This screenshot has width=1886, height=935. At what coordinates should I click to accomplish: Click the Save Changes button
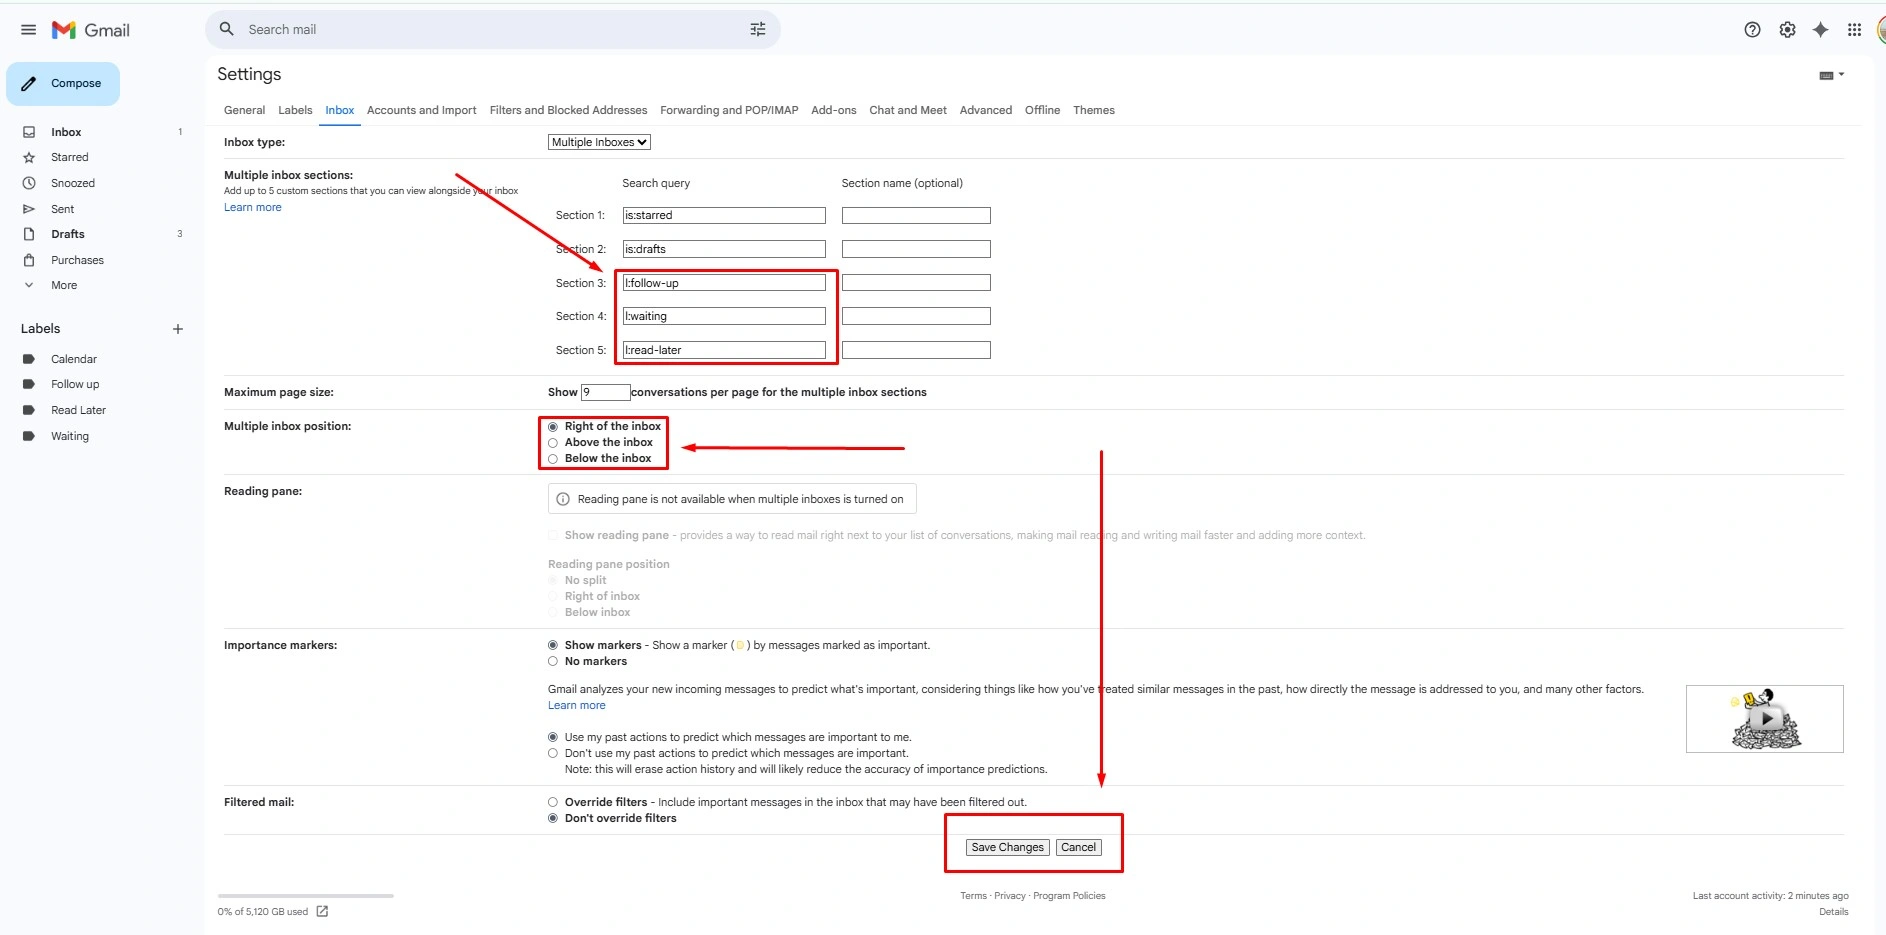click(1008, 847)
